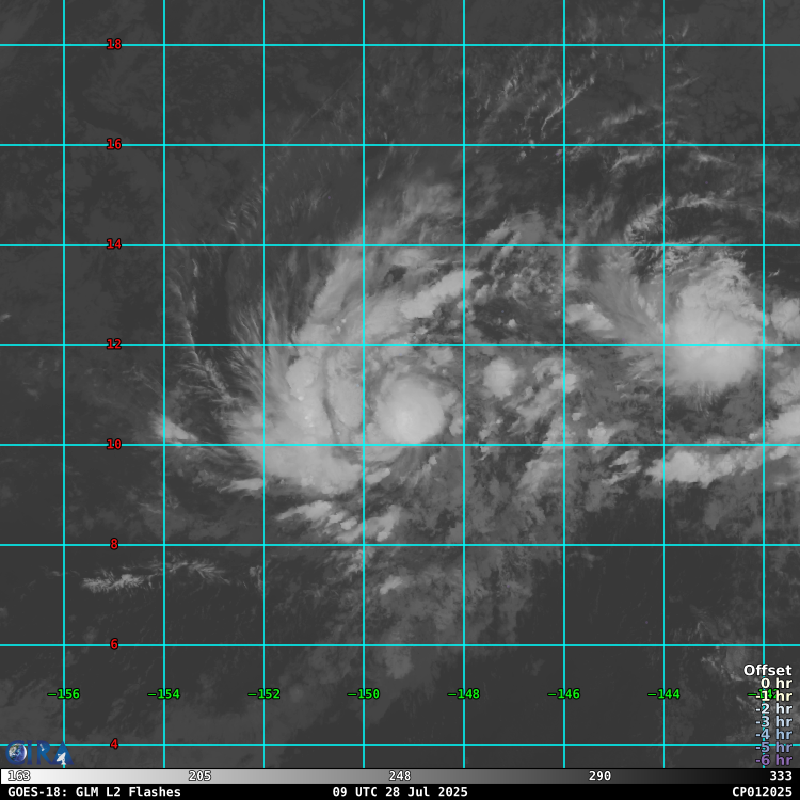Click the tropical cyclone center near 11N 149W
This screenshot has width=800, height=800.
408,415
